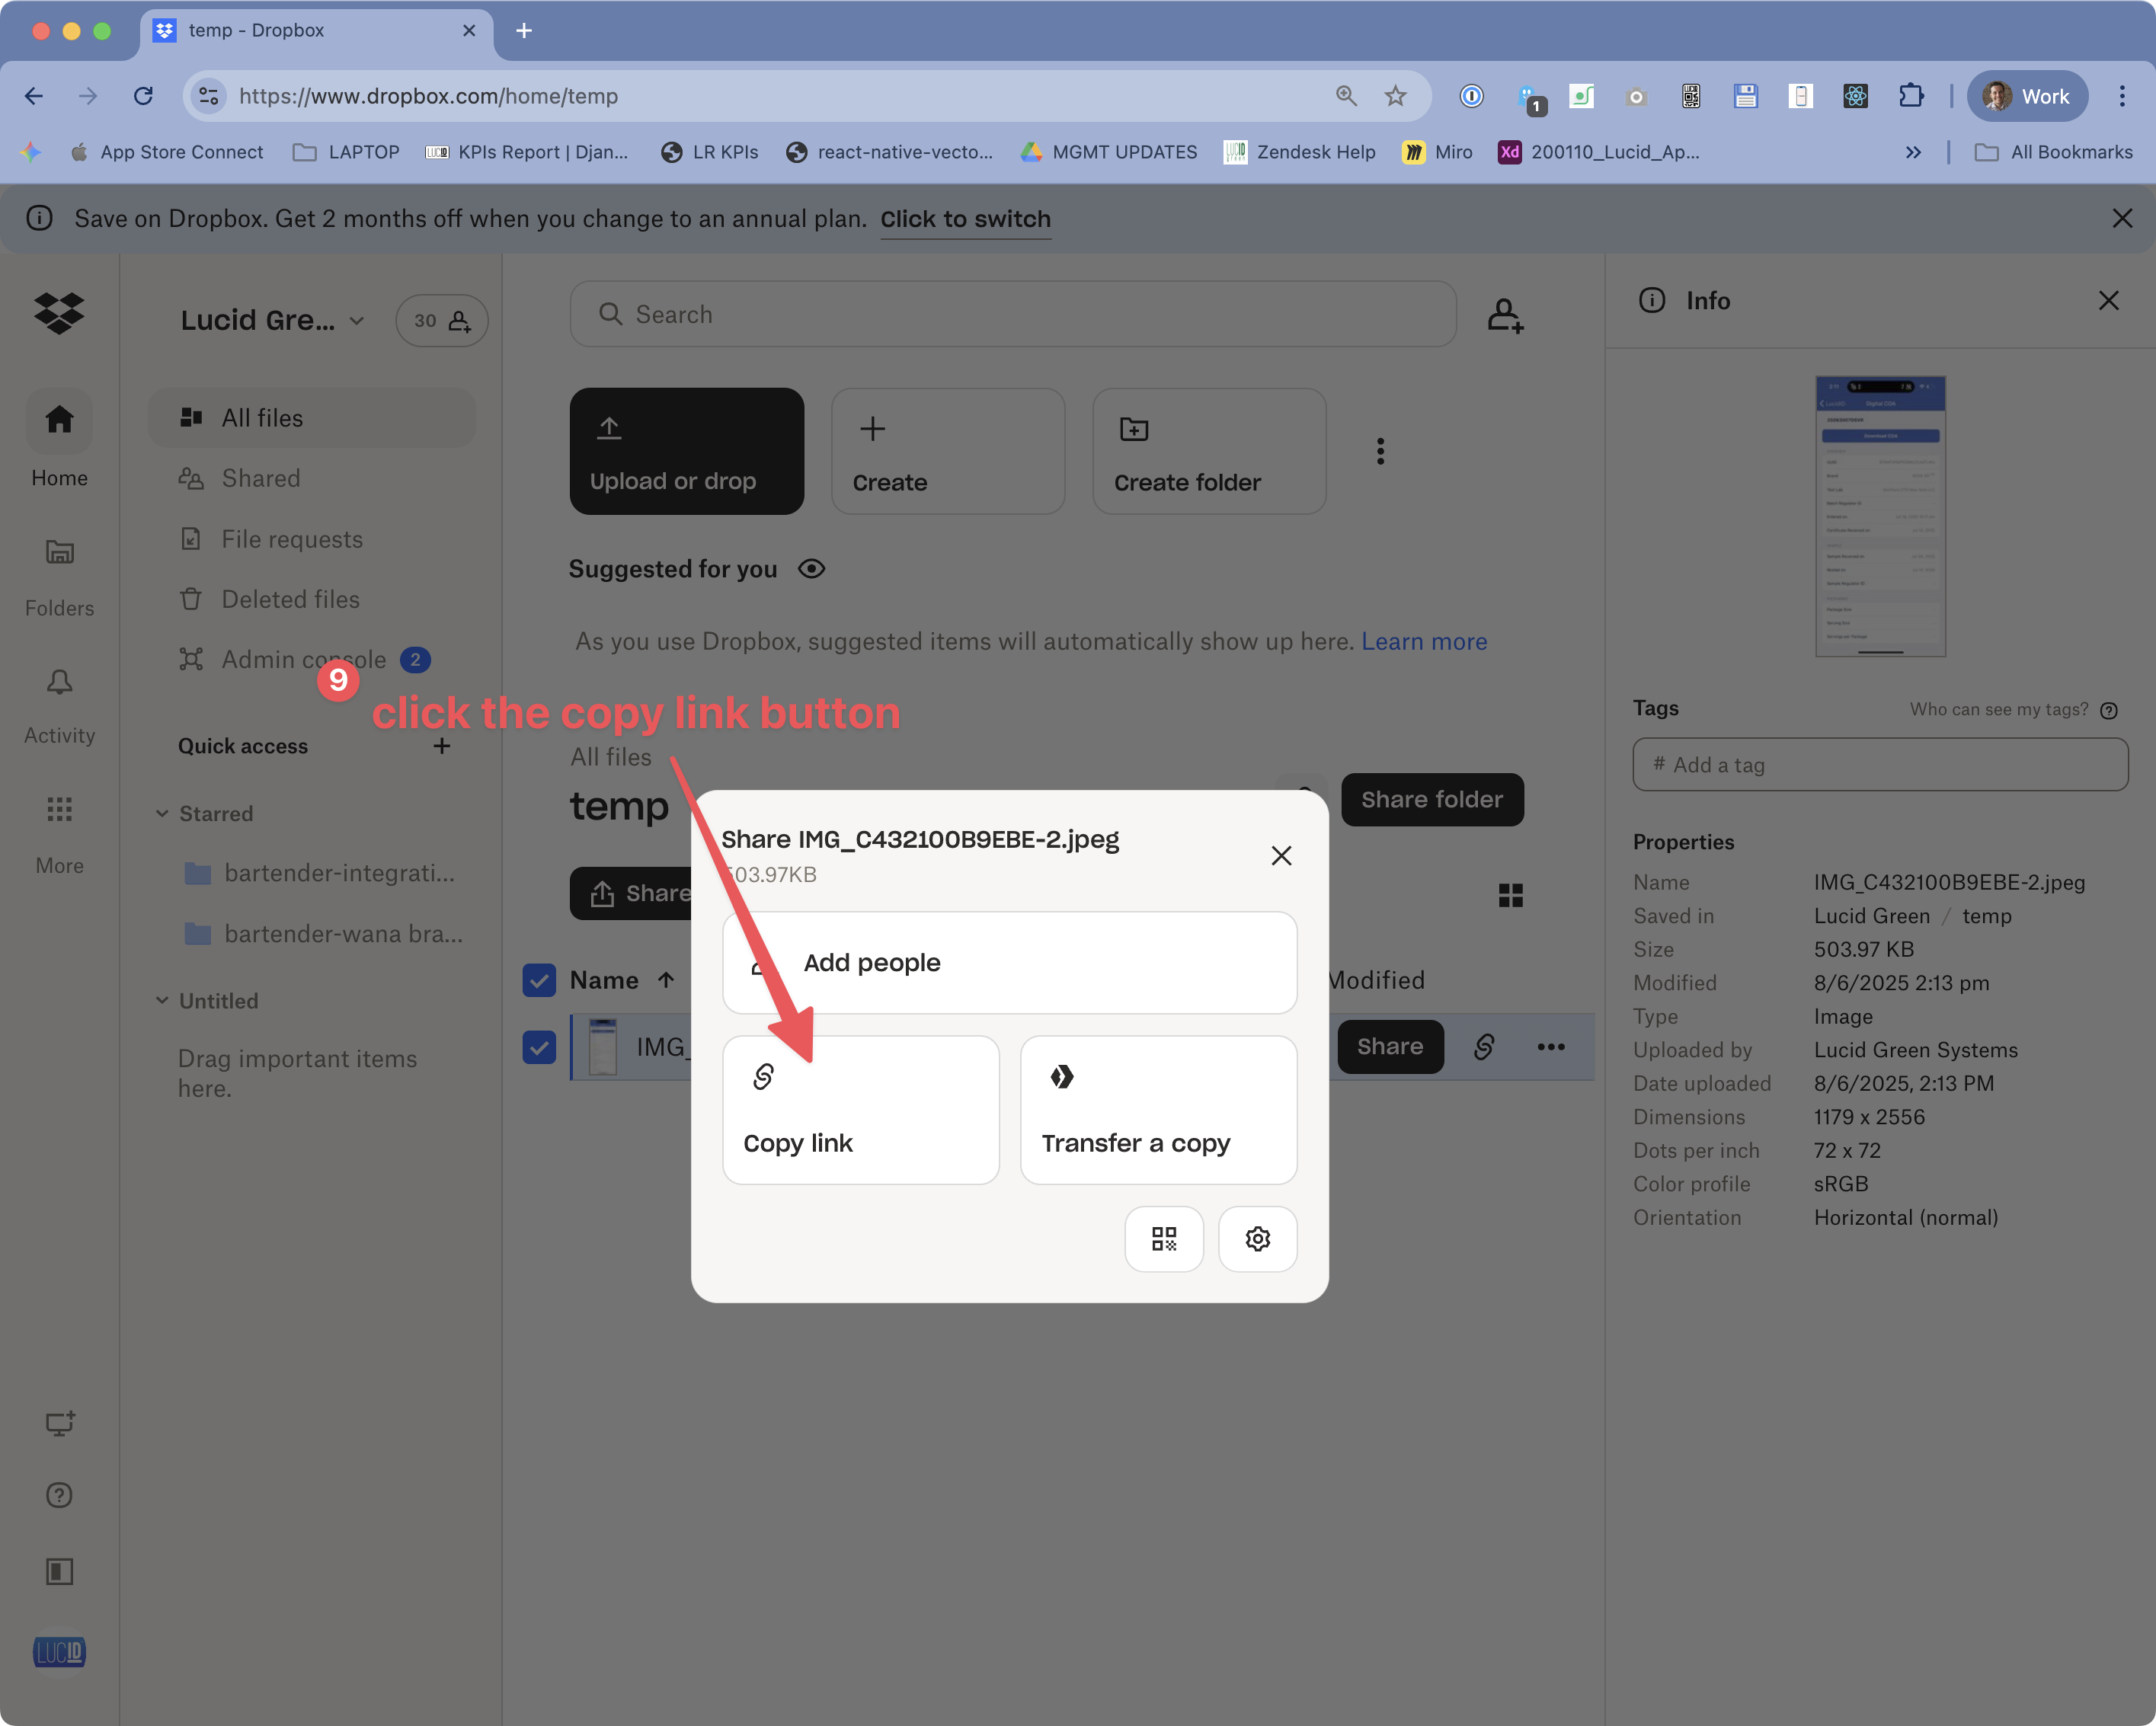Click the More grid icon in sidebar
2156x1726 pixels.
(59, 810)
